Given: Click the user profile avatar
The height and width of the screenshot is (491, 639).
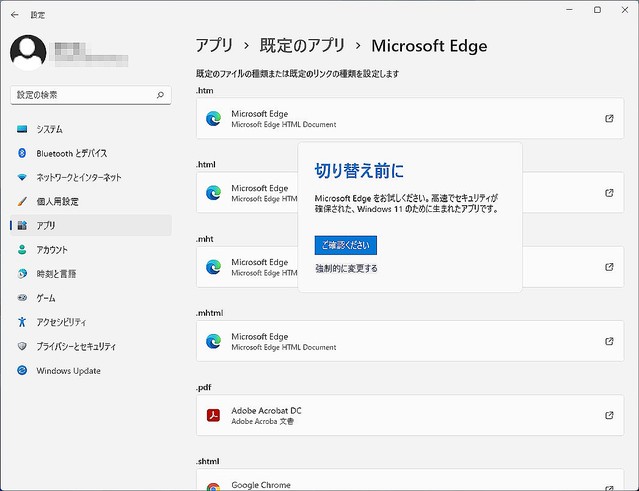Looking at the screenshot, I should (28, 53).
